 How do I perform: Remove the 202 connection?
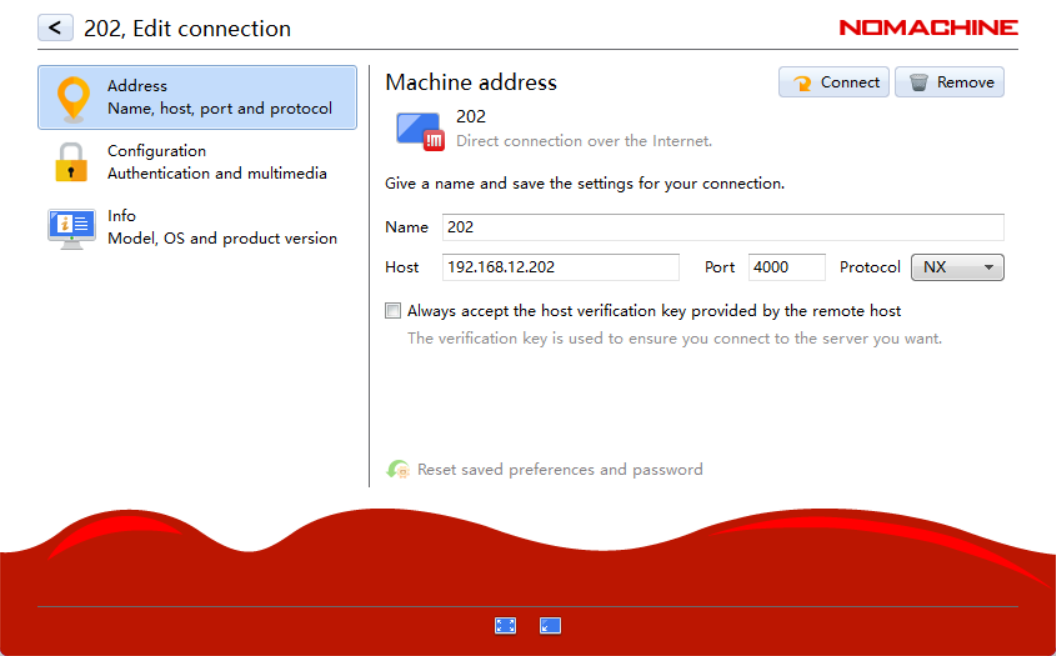(950, 82)
